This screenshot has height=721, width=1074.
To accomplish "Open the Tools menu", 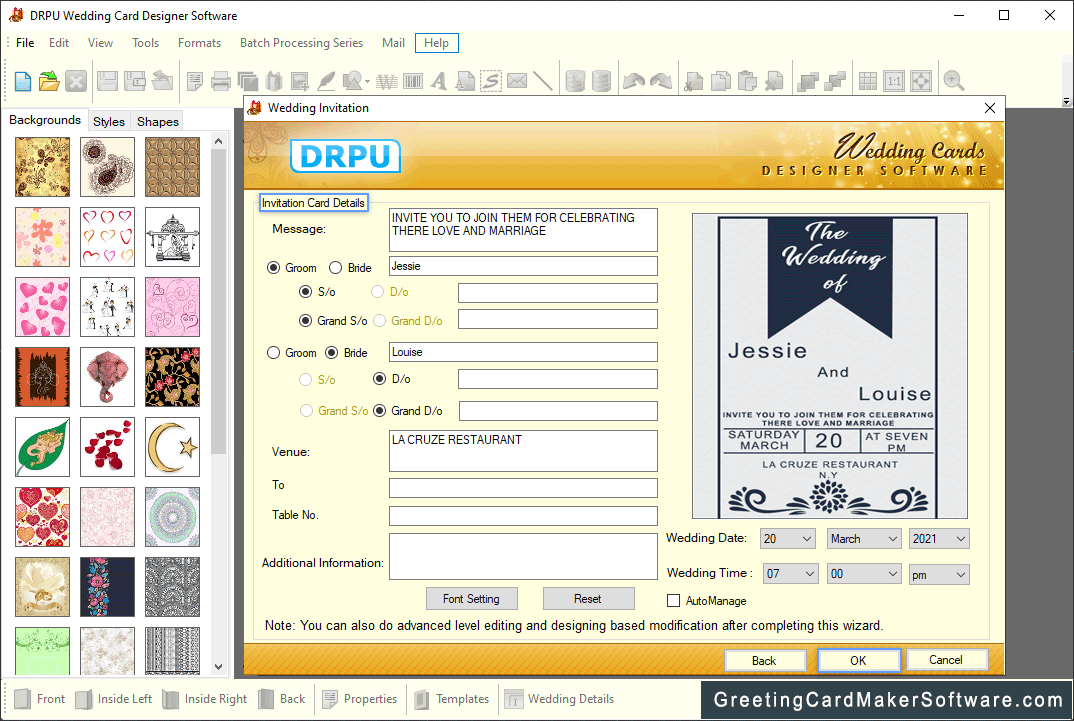I will pos(145,42).
